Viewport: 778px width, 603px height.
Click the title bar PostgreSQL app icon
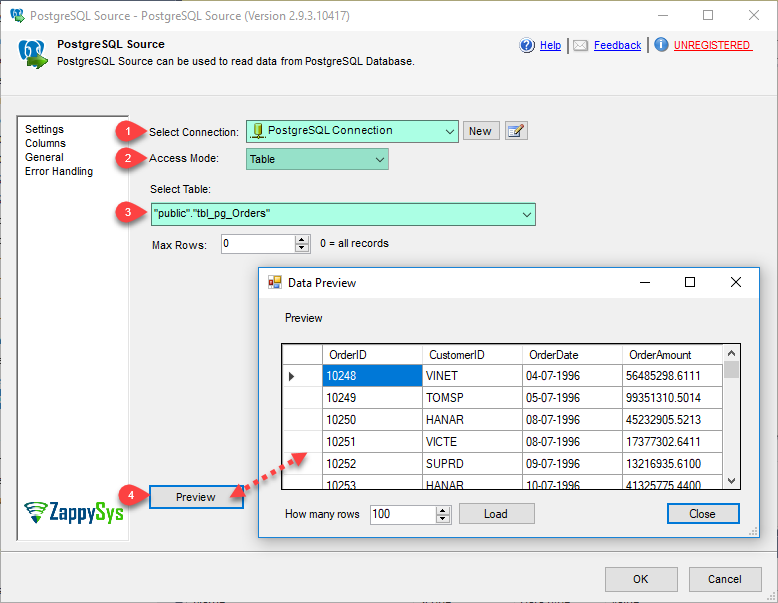(17, 15)
